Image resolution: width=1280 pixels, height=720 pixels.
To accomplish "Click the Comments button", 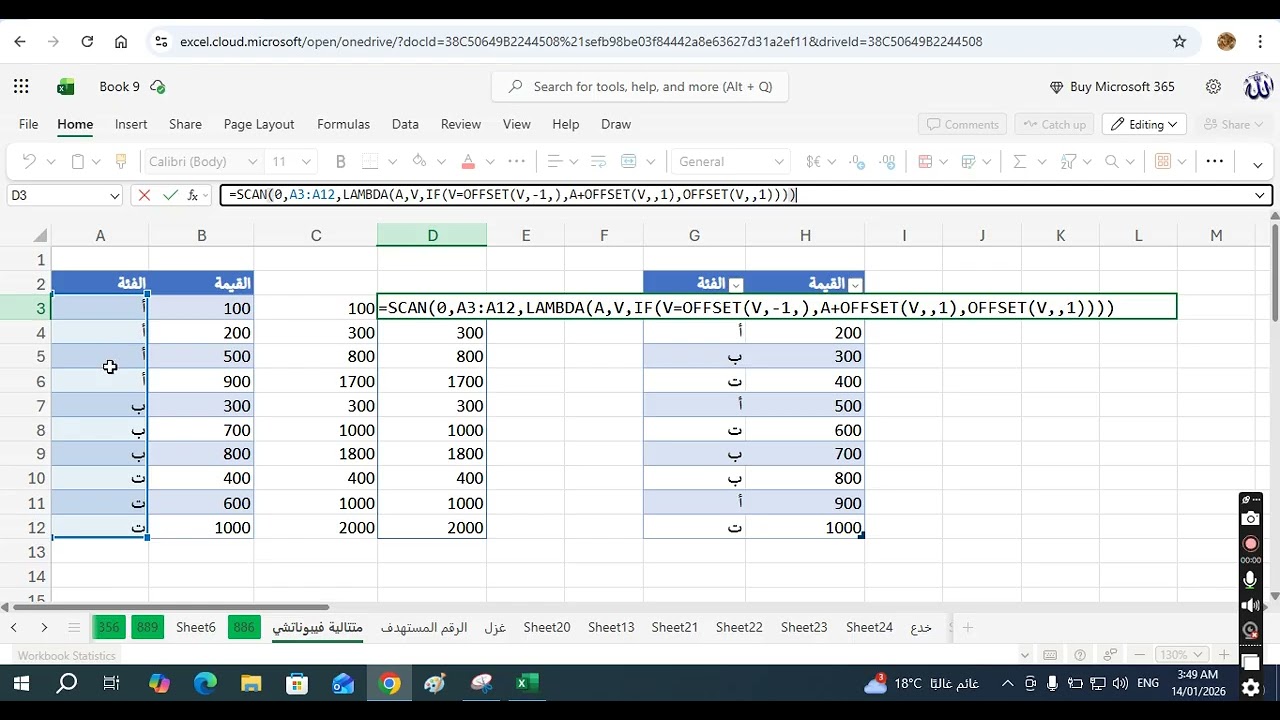I will [963, 124].
